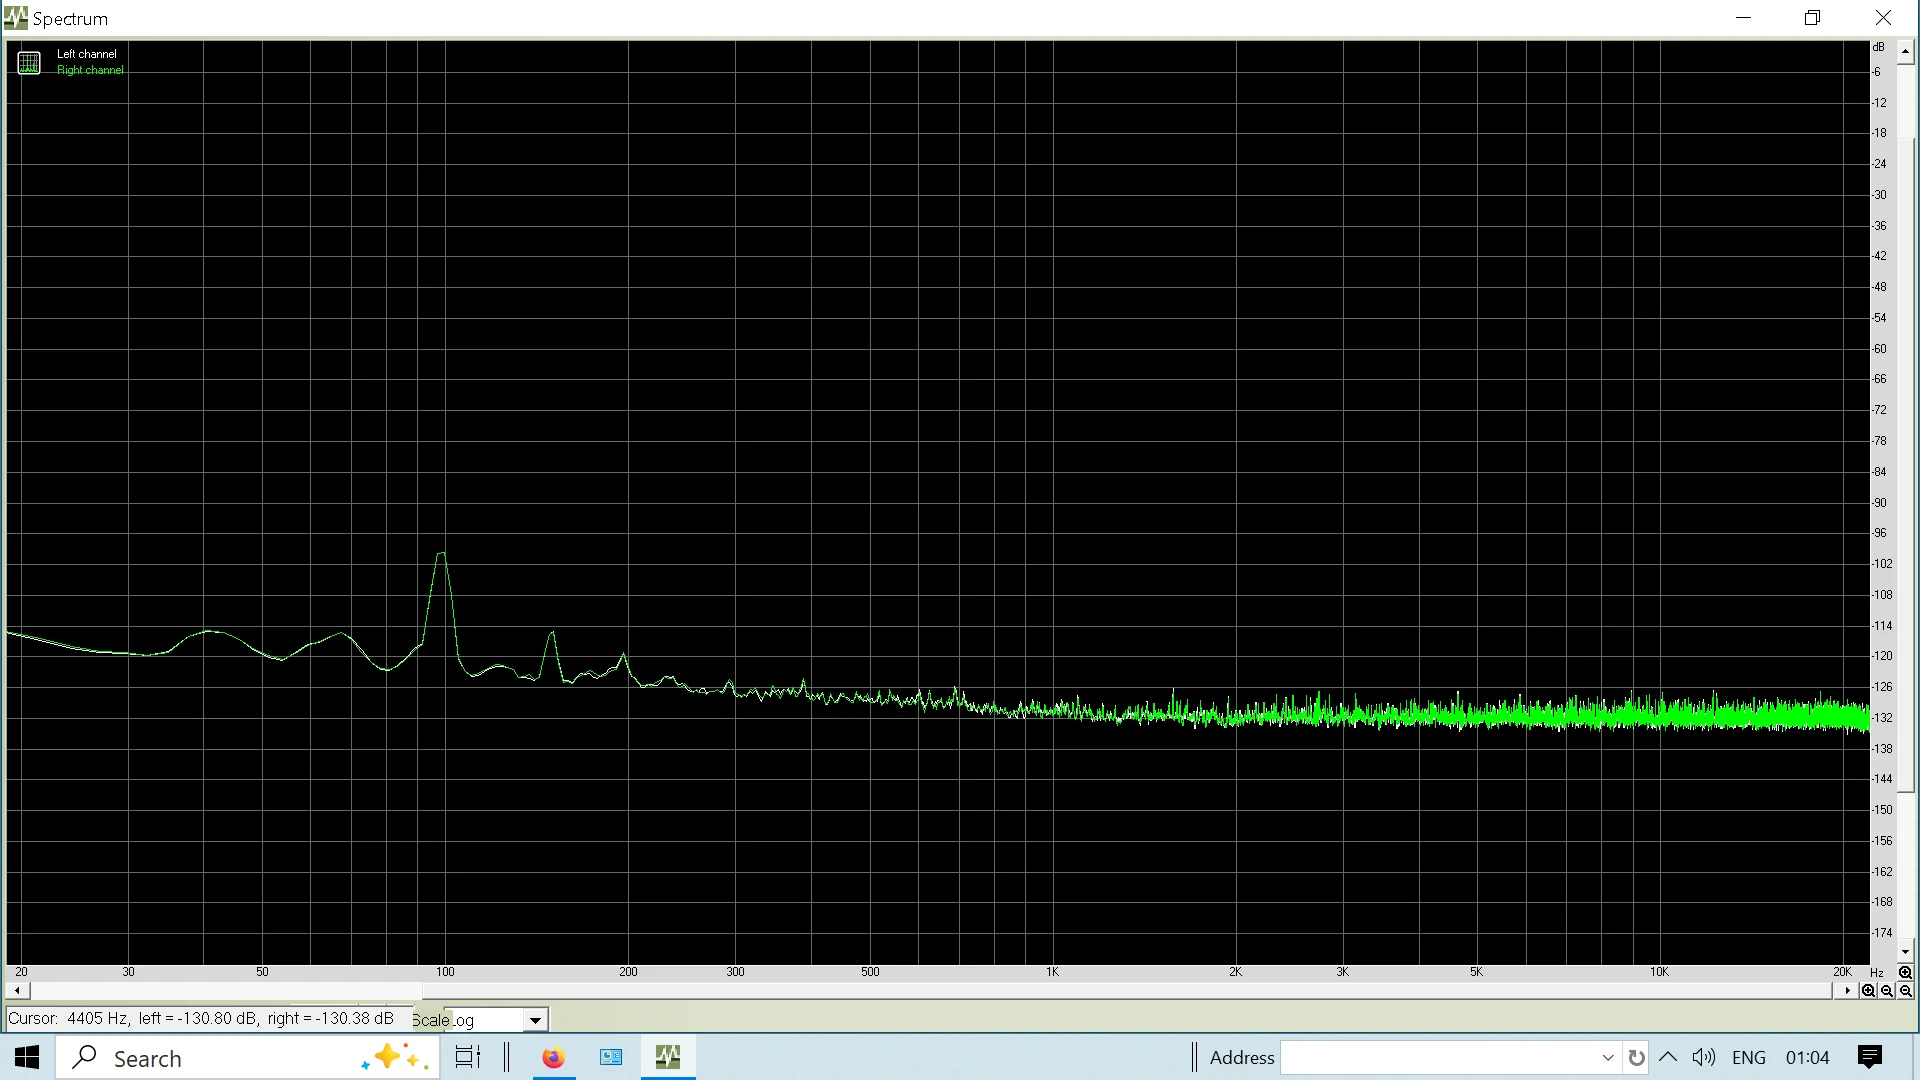Click the dB axis zoom-in magnifier
Image resolution: width=1920 pixels, height=1080 pixels.
click(x=1905, y=973)
